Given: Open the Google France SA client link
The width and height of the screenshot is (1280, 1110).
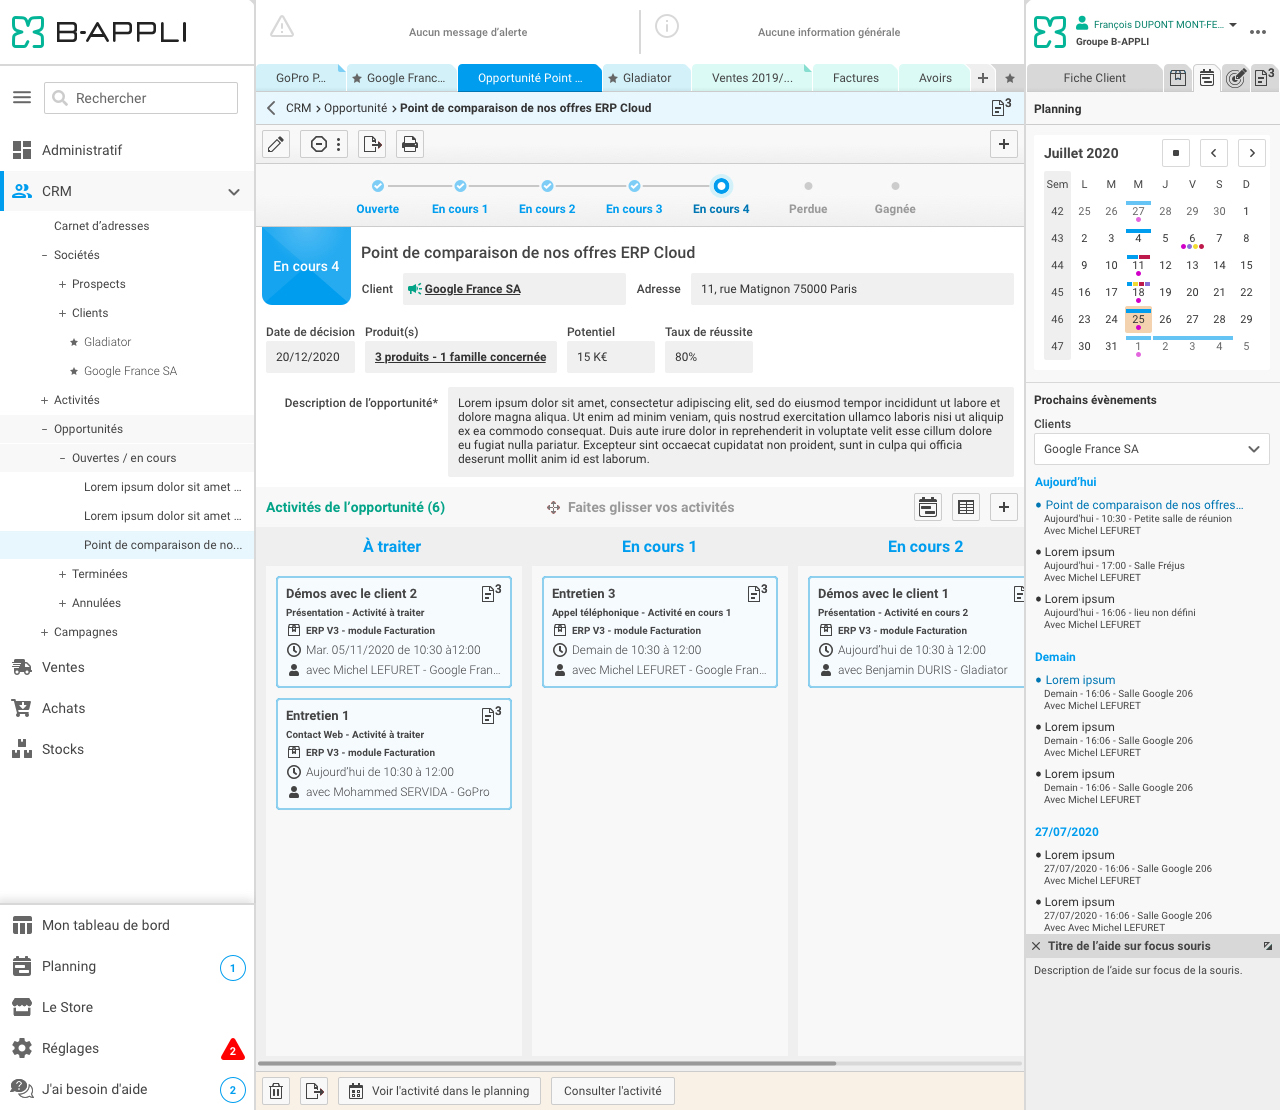Looking at the screenshot, I should click(x=472, y=289).
